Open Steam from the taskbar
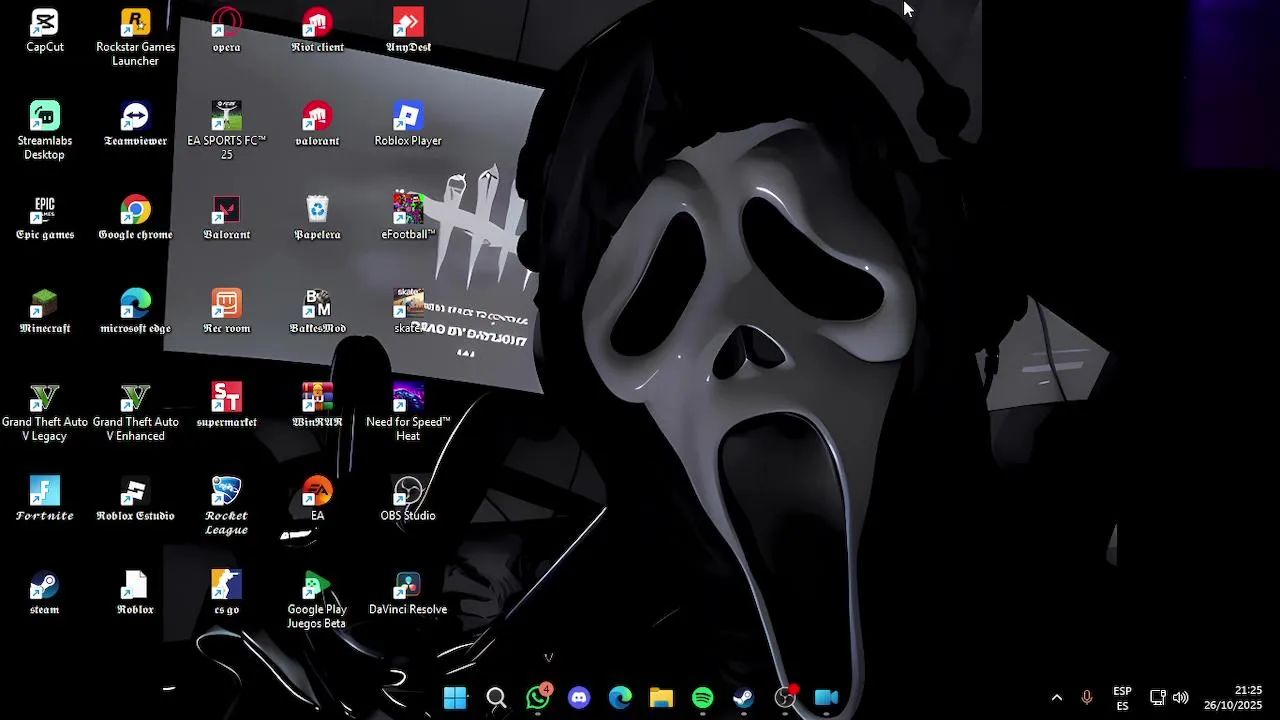 pos(744,698)
